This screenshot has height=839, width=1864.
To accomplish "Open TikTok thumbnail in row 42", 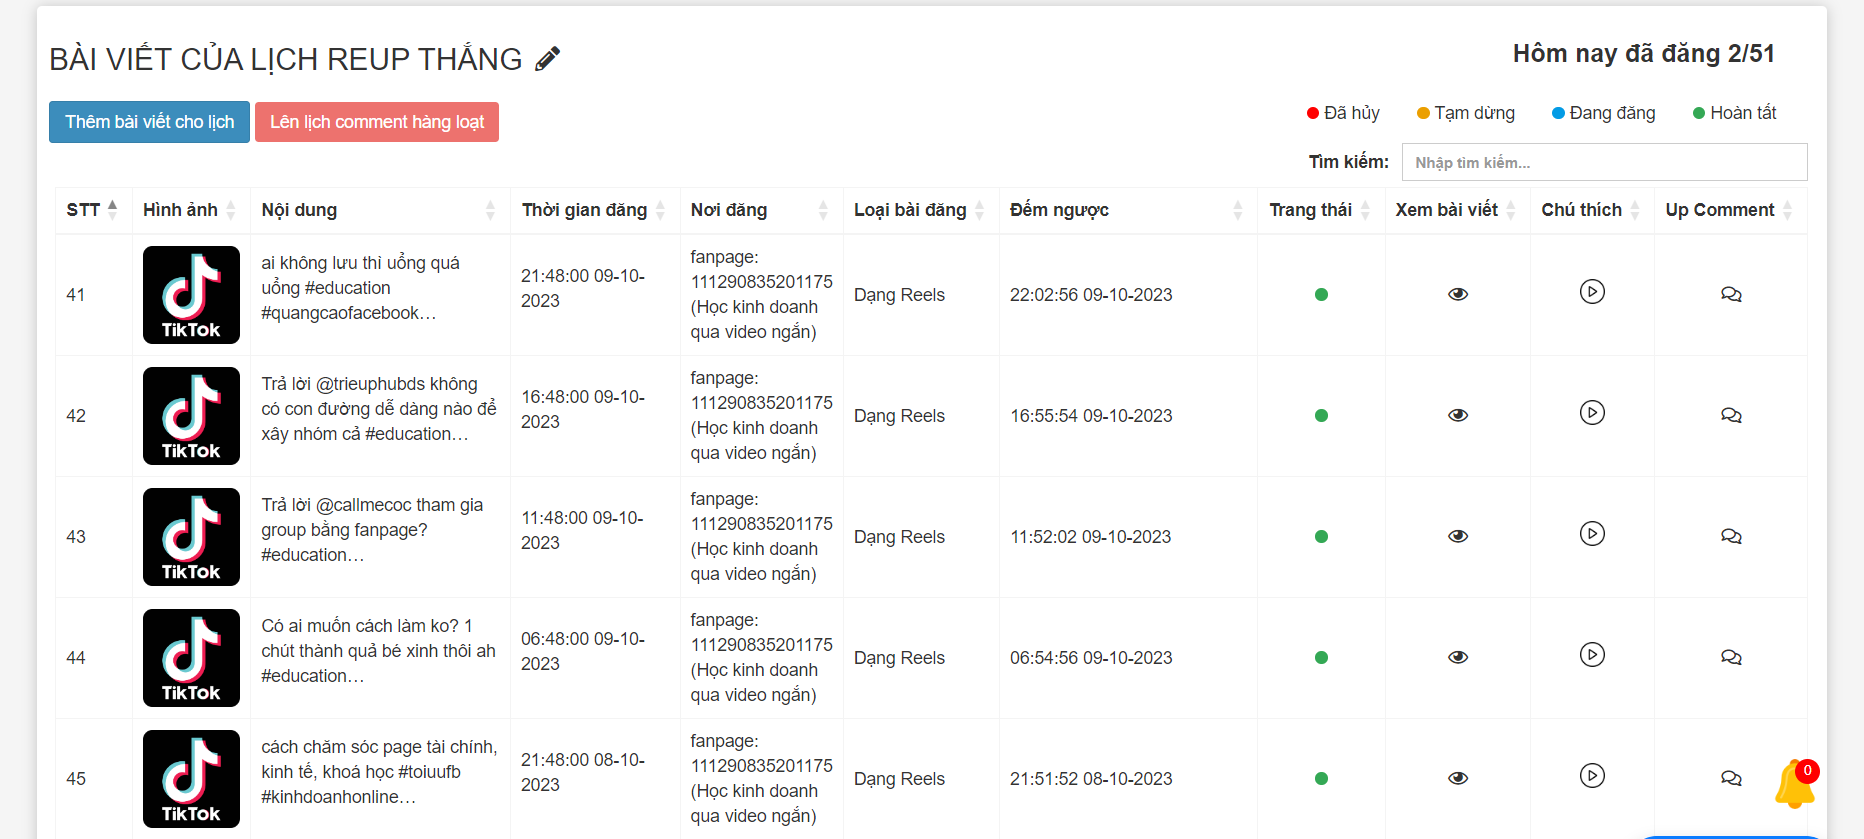I will pos(191,416).
